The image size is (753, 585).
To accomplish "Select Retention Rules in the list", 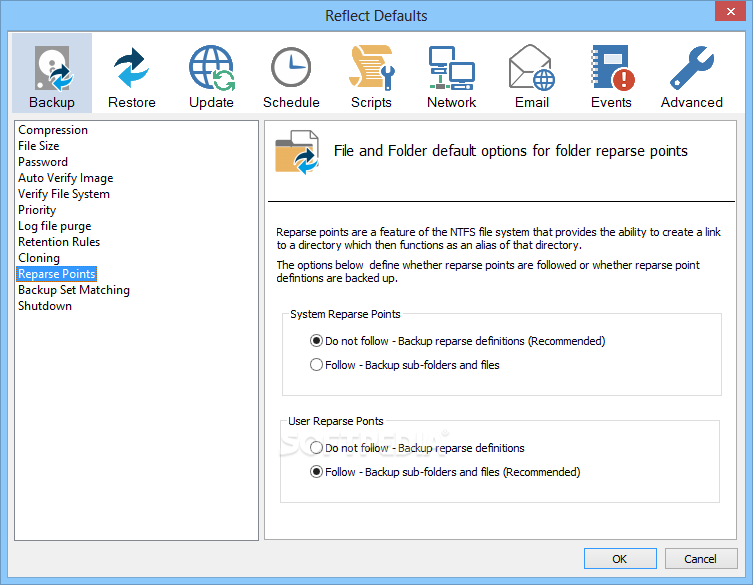I will [x=59, y=242].
